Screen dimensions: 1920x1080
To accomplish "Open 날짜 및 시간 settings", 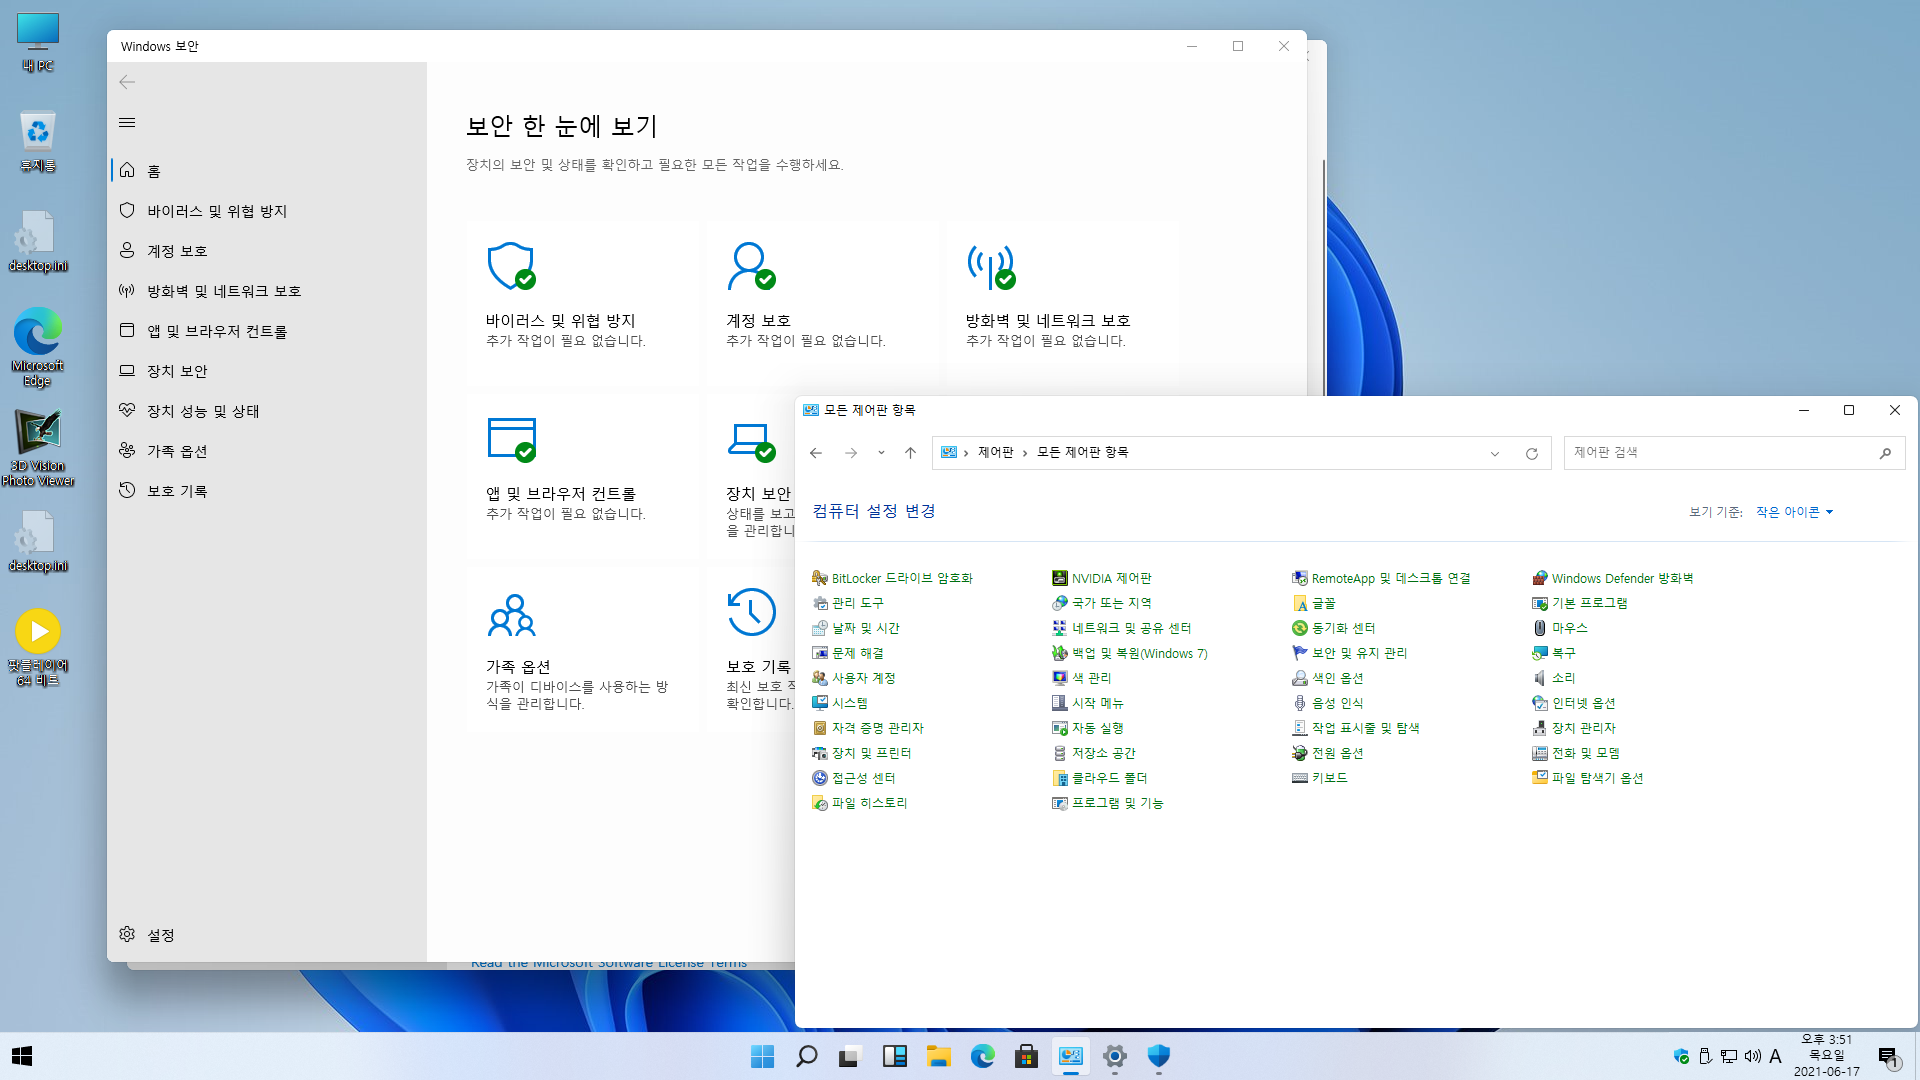I will pos(856,628).
